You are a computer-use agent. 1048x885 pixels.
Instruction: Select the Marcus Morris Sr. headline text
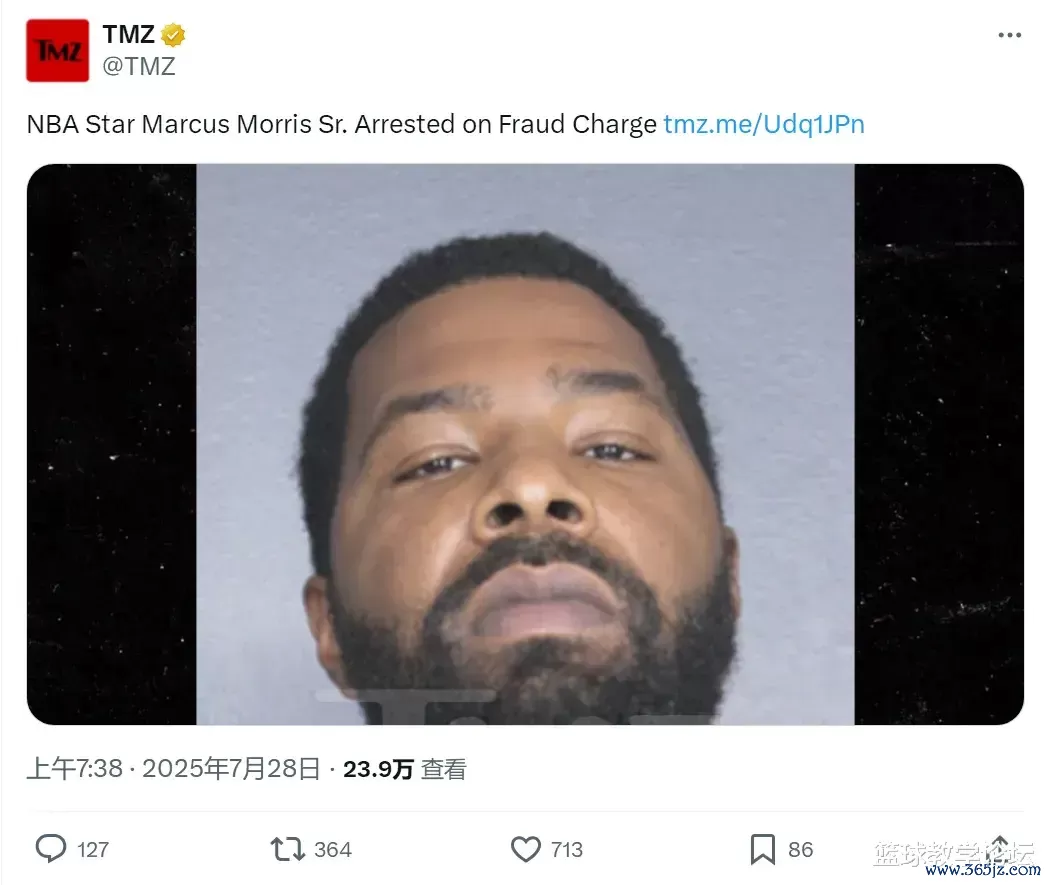pos(245,124)
